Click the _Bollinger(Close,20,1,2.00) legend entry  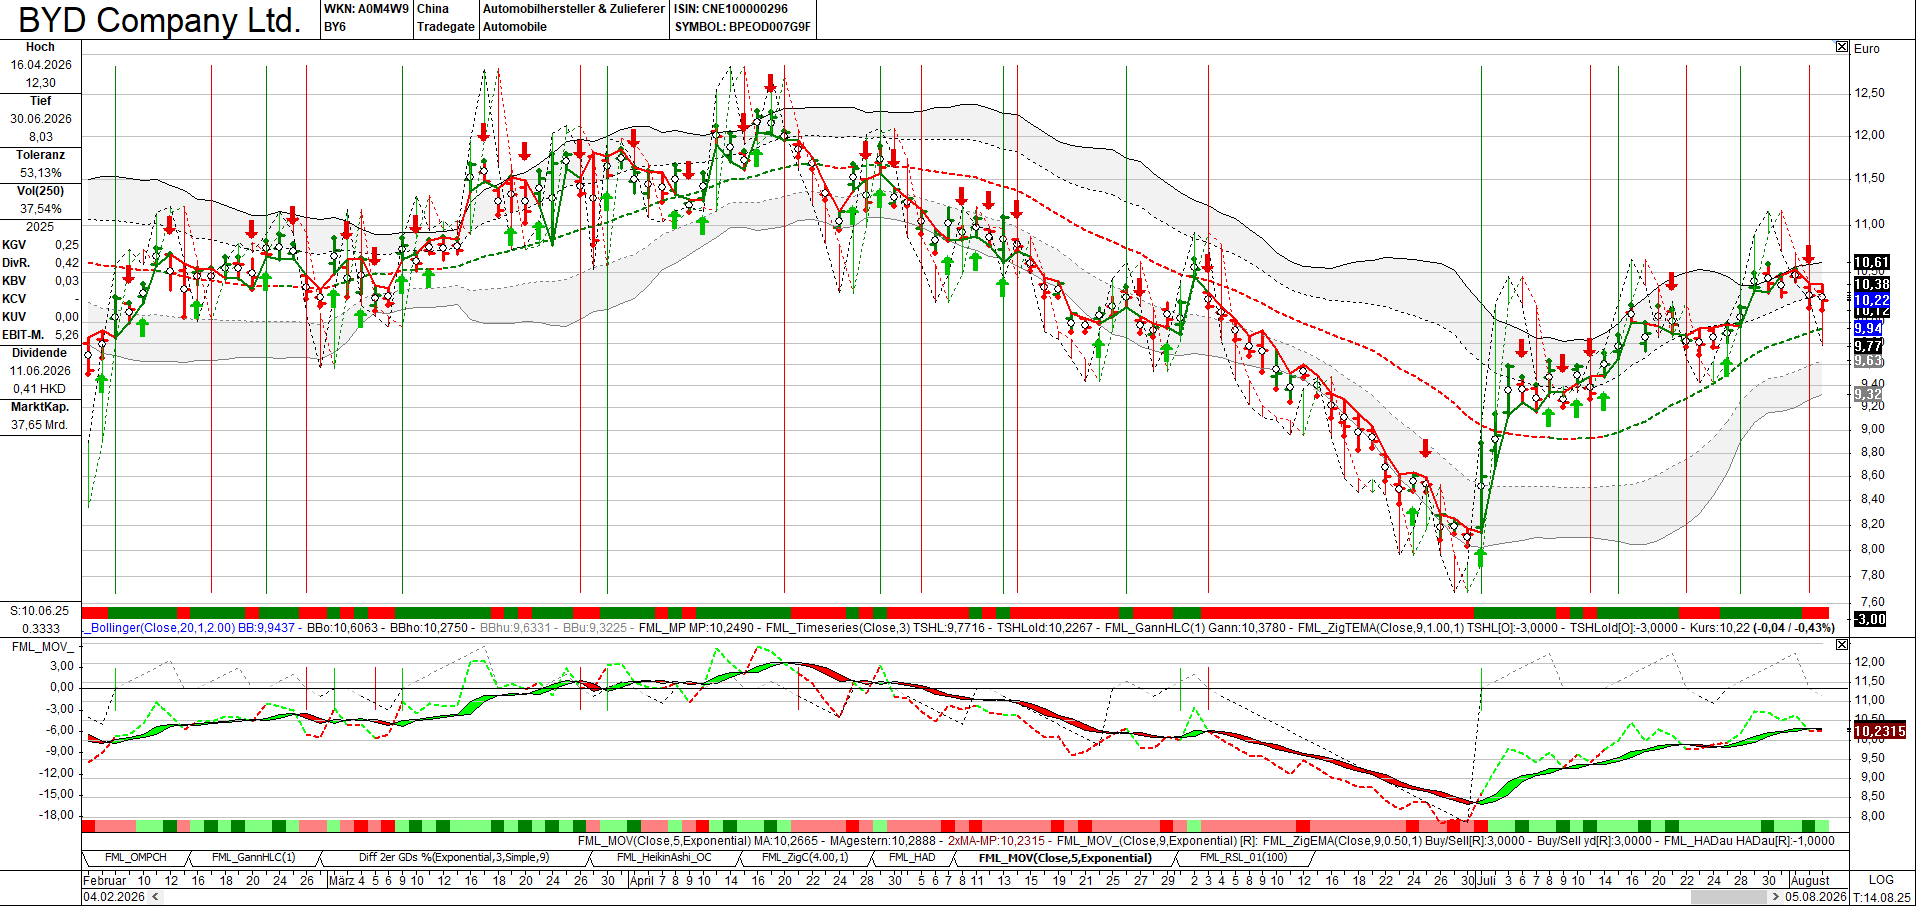160,628
